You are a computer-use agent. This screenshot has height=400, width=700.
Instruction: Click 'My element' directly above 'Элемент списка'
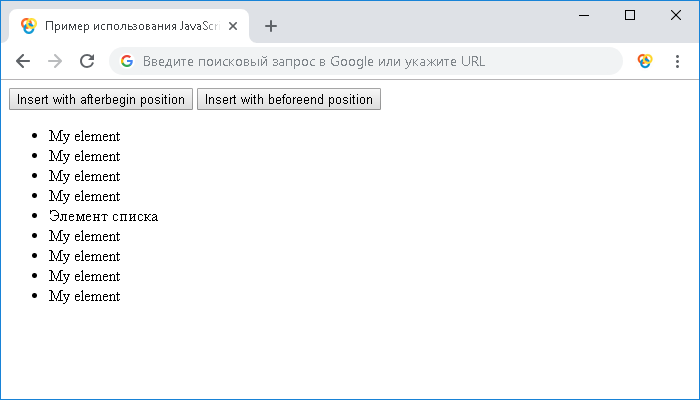click(x=84, y=196)
